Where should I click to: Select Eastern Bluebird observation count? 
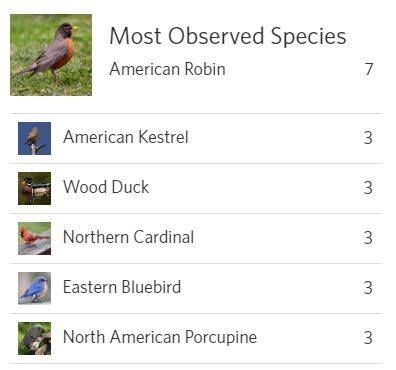(x=368, y=288)
